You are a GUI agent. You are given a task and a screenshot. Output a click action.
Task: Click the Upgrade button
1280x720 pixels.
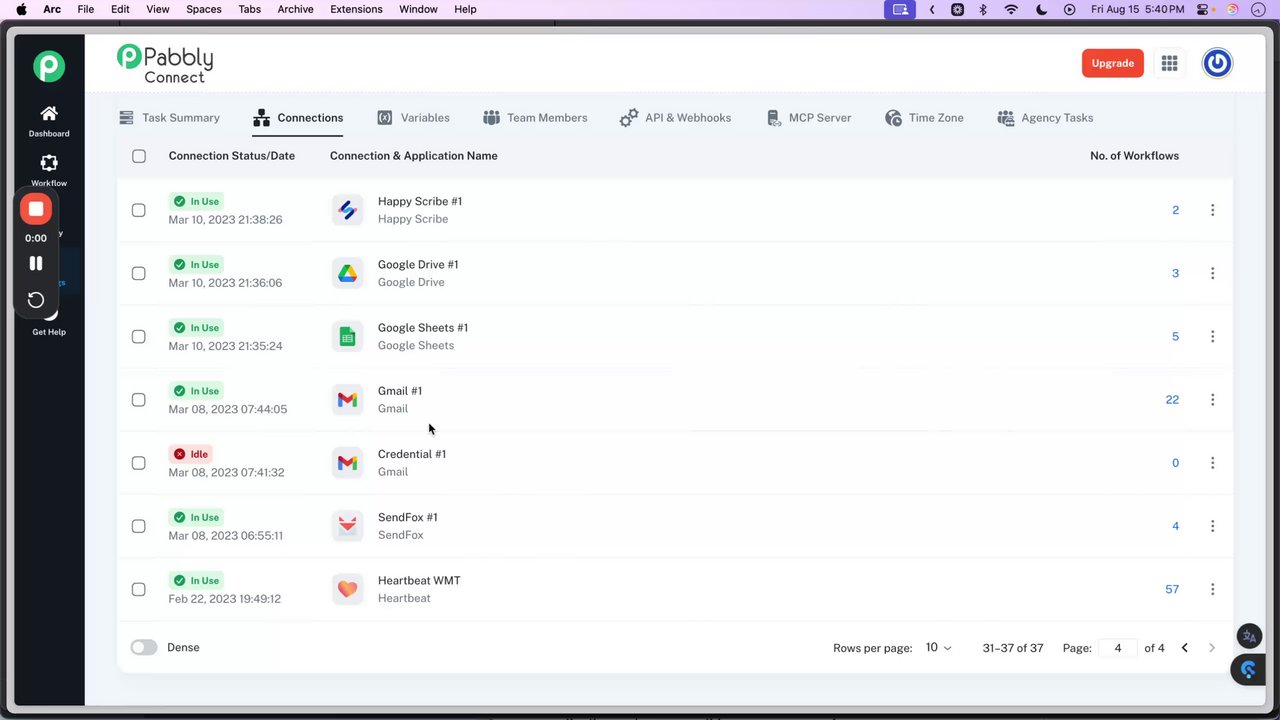click(x=1112, y=63)
